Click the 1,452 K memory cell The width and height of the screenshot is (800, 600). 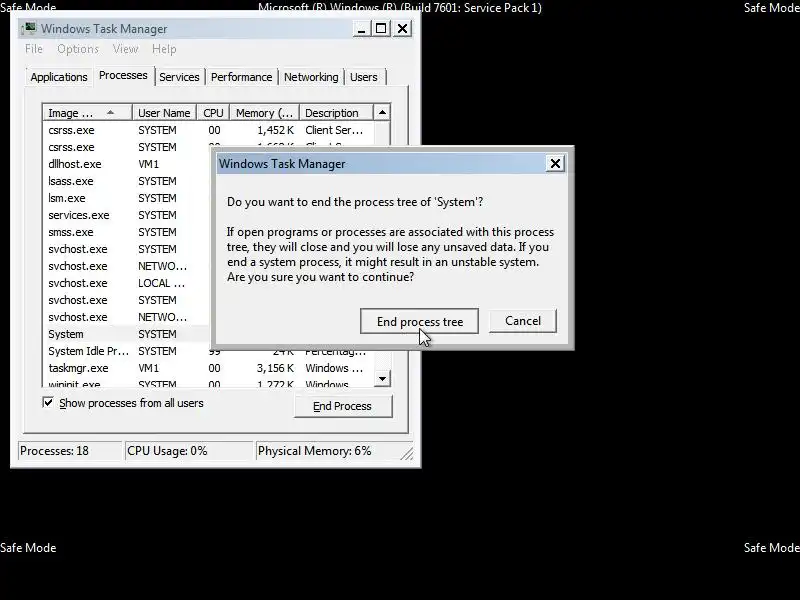click(x=276, y=130)
